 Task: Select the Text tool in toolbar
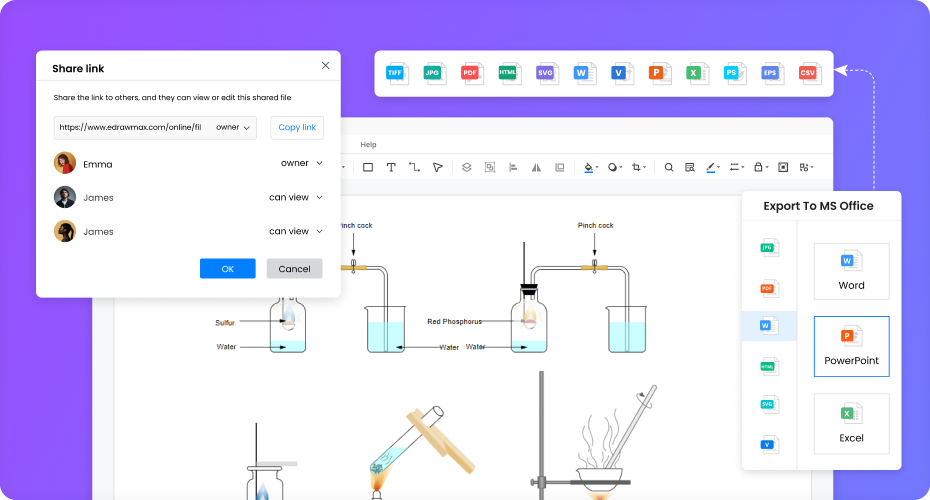tap(391, 167)
